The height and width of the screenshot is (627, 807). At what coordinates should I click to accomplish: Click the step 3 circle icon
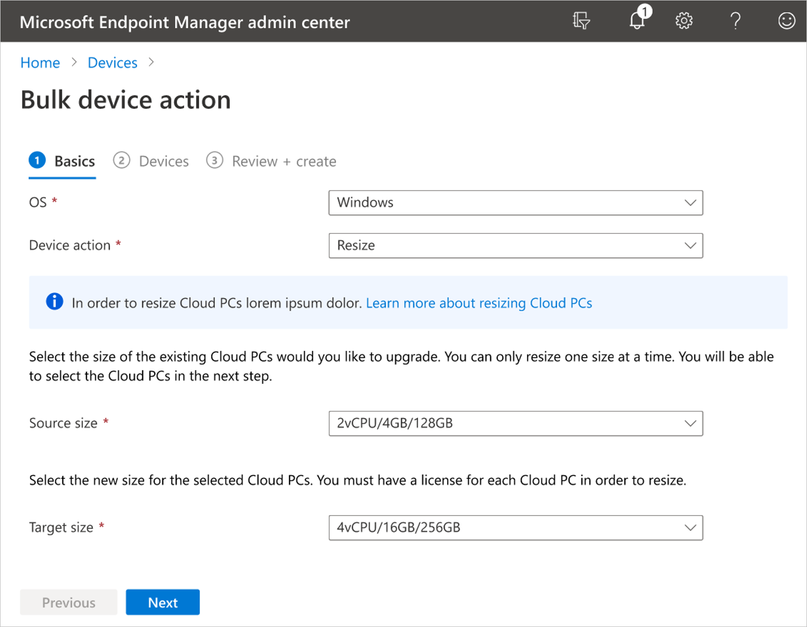(x=214, y=161)
